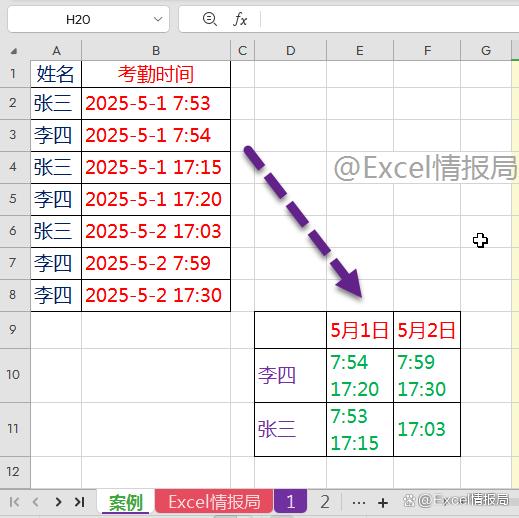Image resolution: width=519 pixels, height=518 pixels.
Task: Add a new sheet with plus
Action: [x=383, y=503]
